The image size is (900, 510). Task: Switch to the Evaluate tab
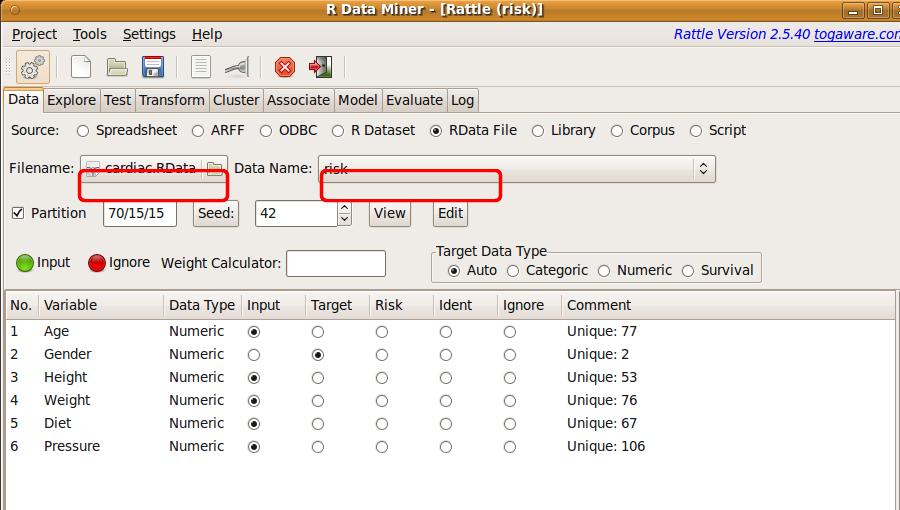point(414,100)
